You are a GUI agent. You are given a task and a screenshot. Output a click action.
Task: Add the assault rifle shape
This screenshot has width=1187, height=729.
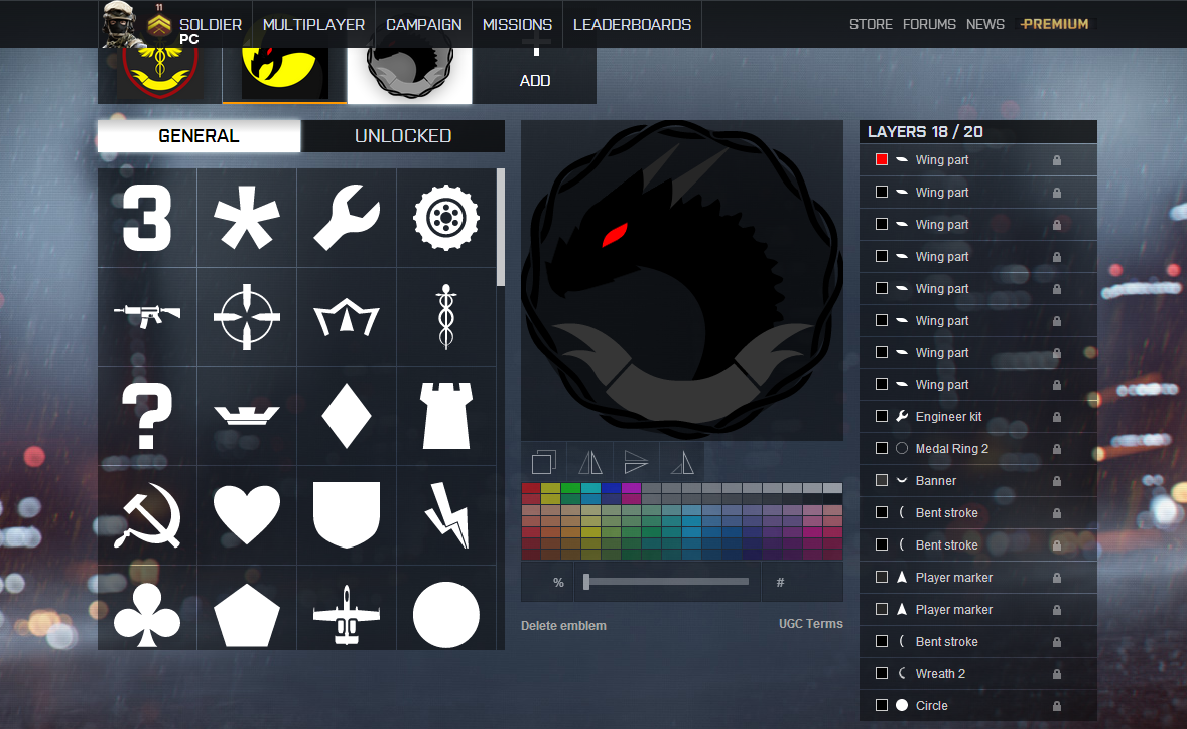tap(147, 316)
